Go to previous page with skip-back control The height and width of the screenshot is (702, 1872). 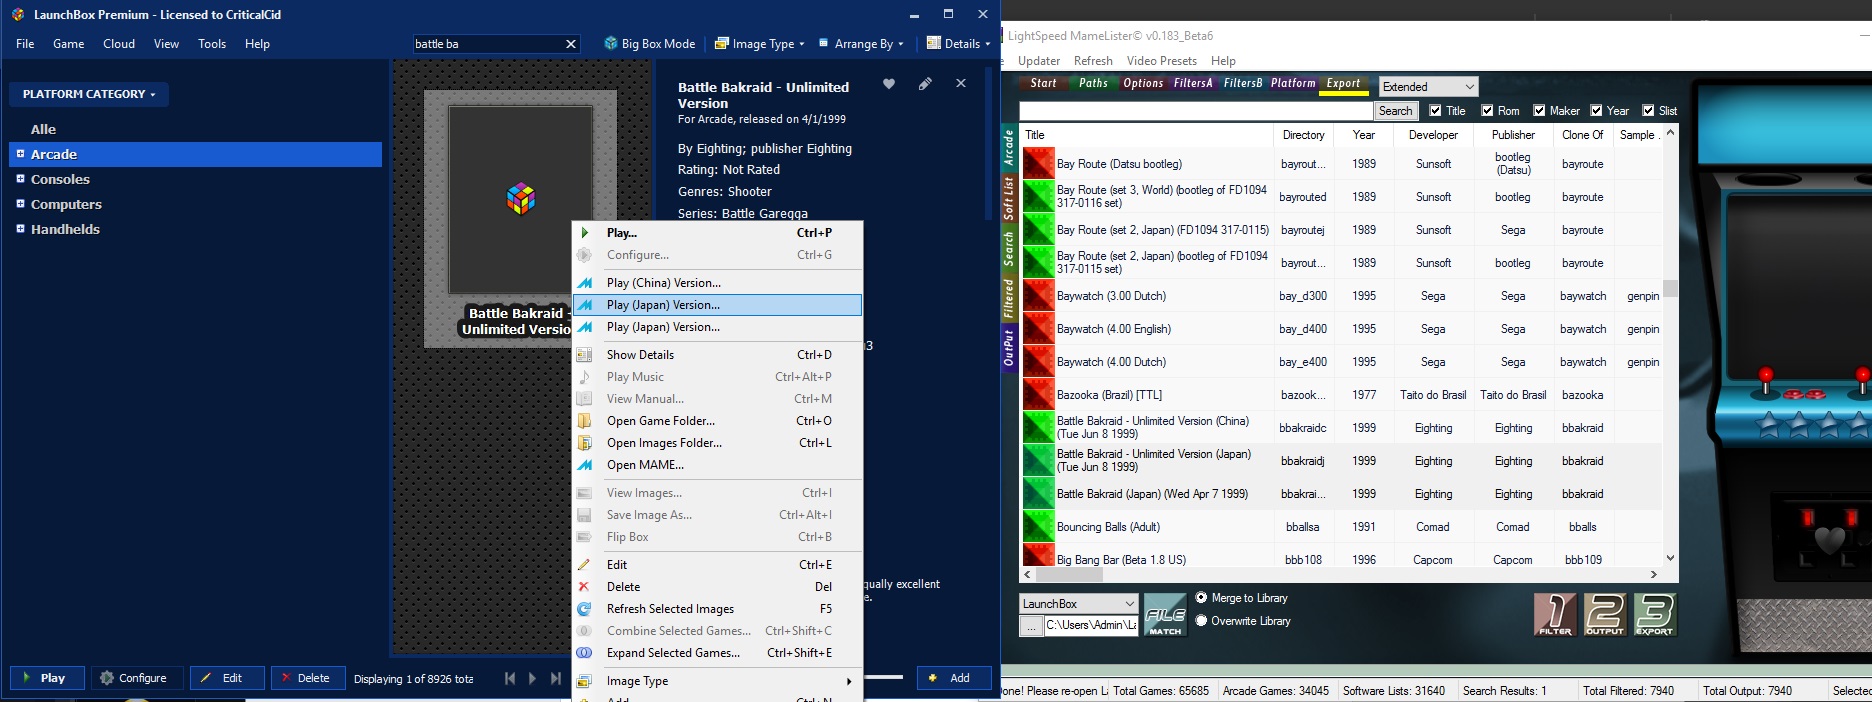coord(510,678)
